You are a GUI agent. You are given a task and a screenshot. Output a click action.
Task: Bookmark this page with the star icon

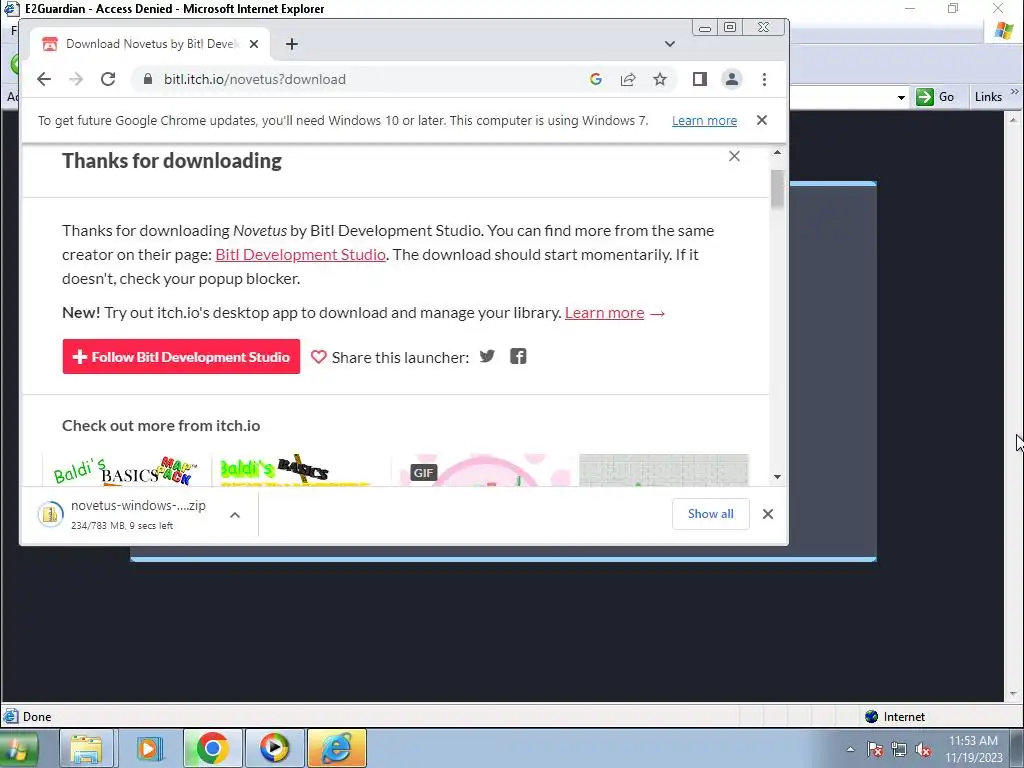(x=660, y=80)
